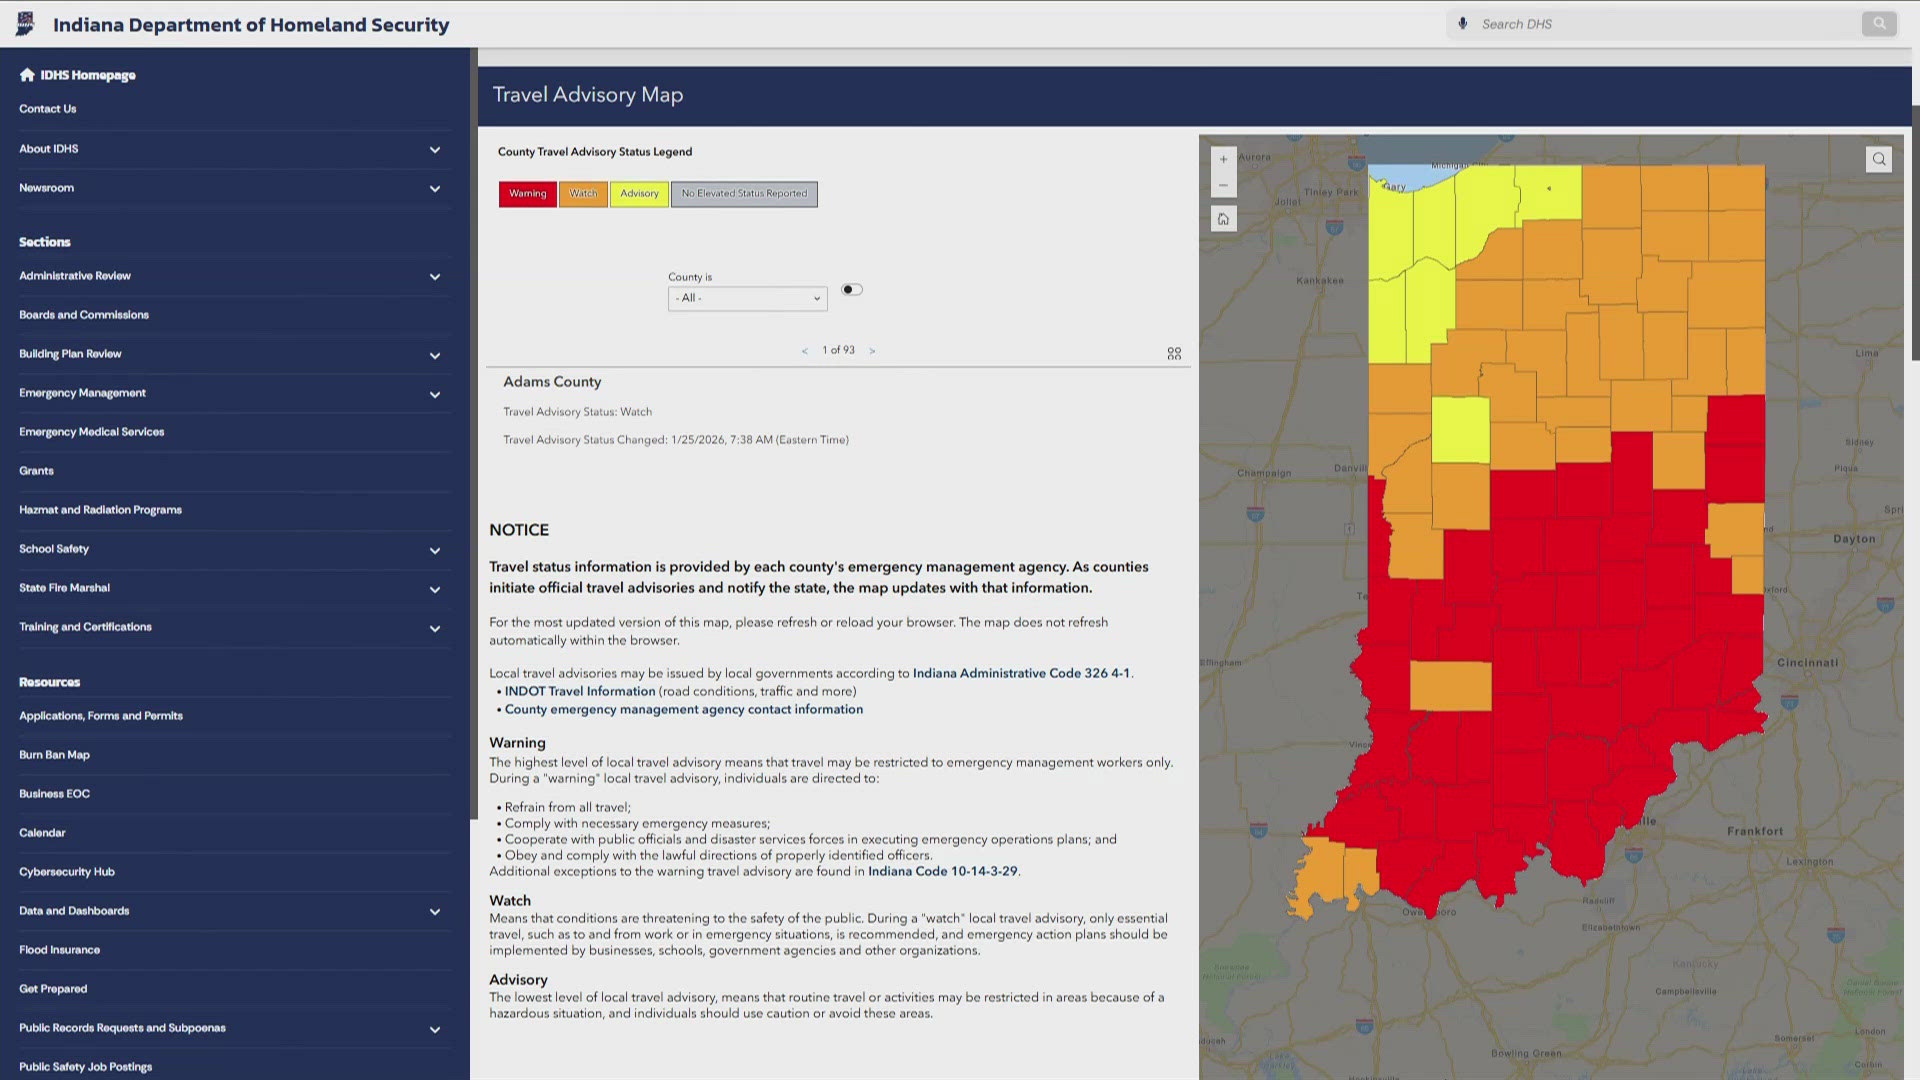Follow the INDOT Travel Information link
This screenshot has height=1080, width=1920.
point(580,690)
